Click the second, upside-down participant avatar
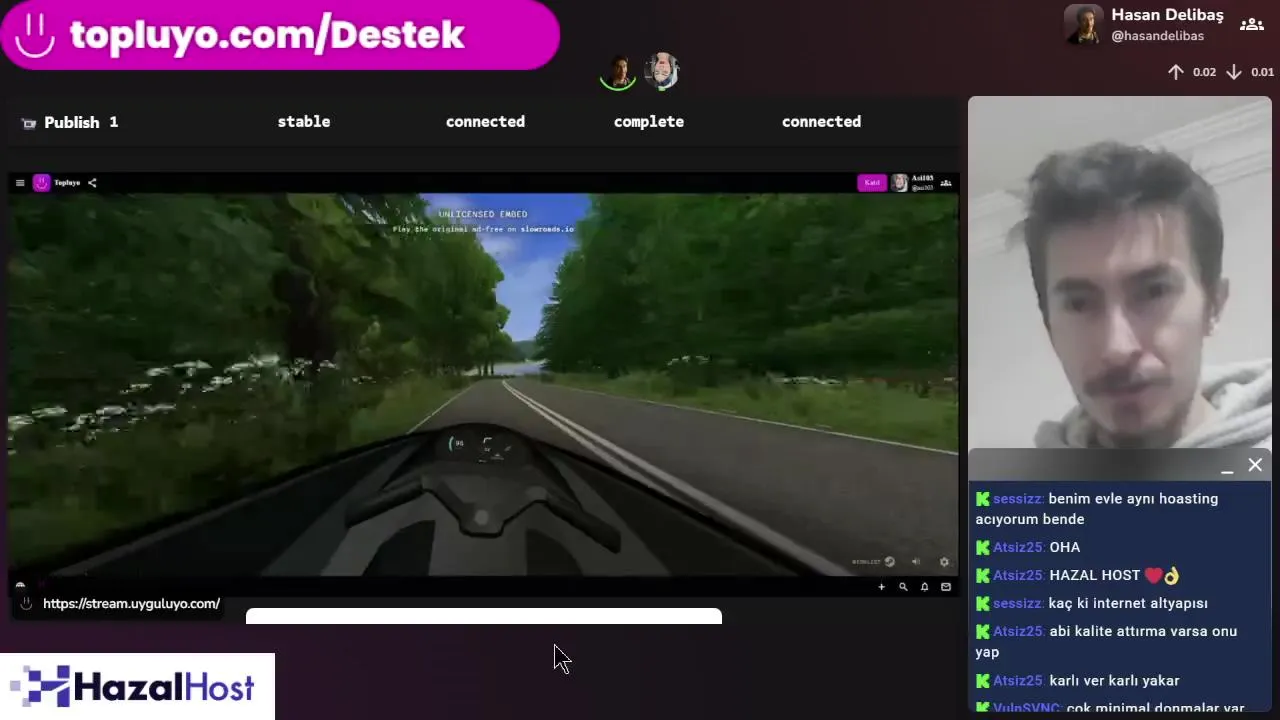 point(661,72)
